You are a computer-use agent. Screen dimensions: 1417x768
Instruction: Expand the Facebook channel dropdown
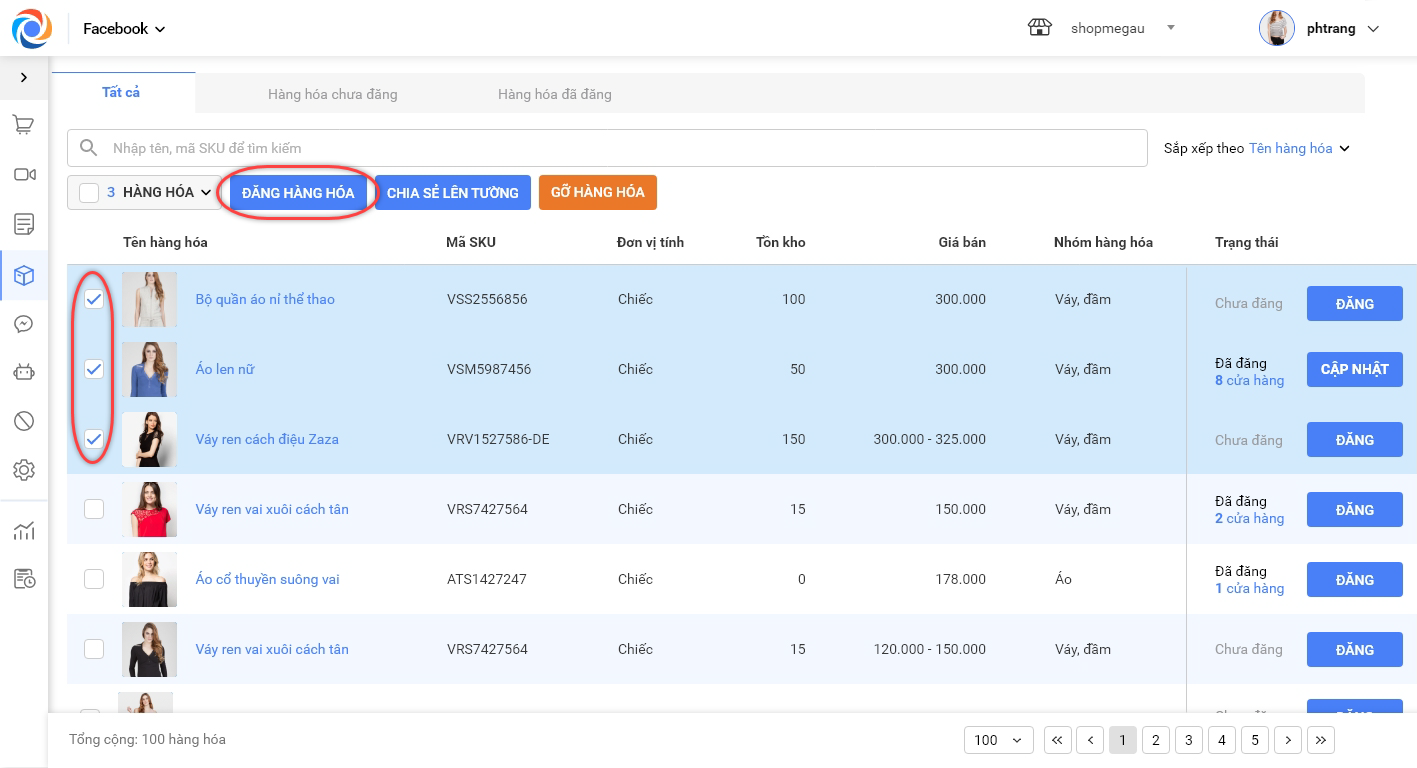pyautogui.click(x=124, y=29)
